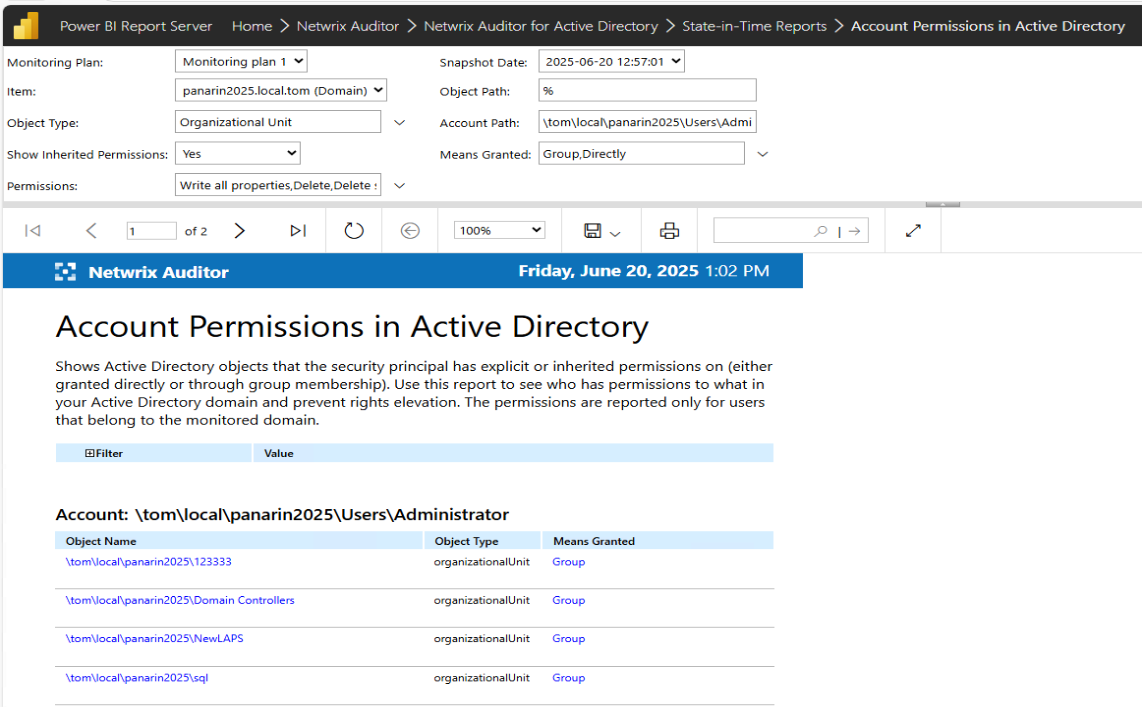
Task: Open the Domain Controllers object link
Action: 180,600
